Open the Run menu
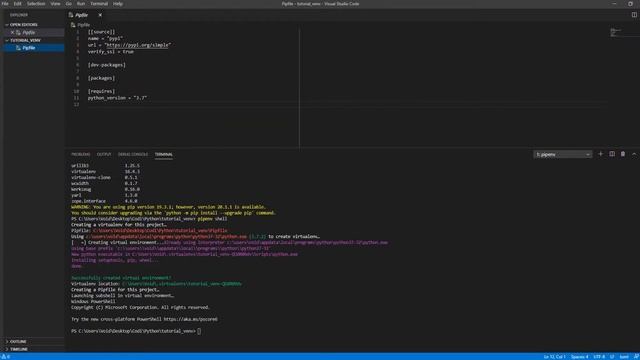The image size is (640, 360). pos(81,4)
